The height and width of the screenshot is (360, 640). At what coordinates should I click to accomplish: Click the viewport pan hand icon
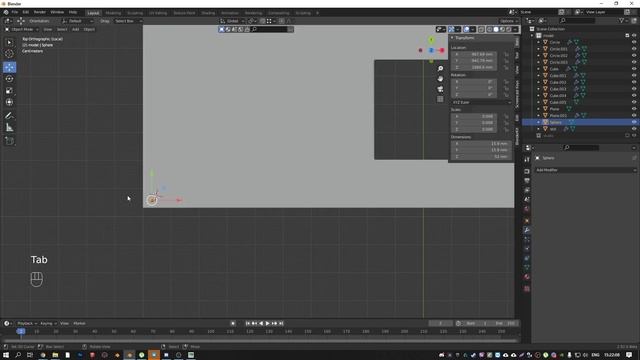[x=440, y=79]
